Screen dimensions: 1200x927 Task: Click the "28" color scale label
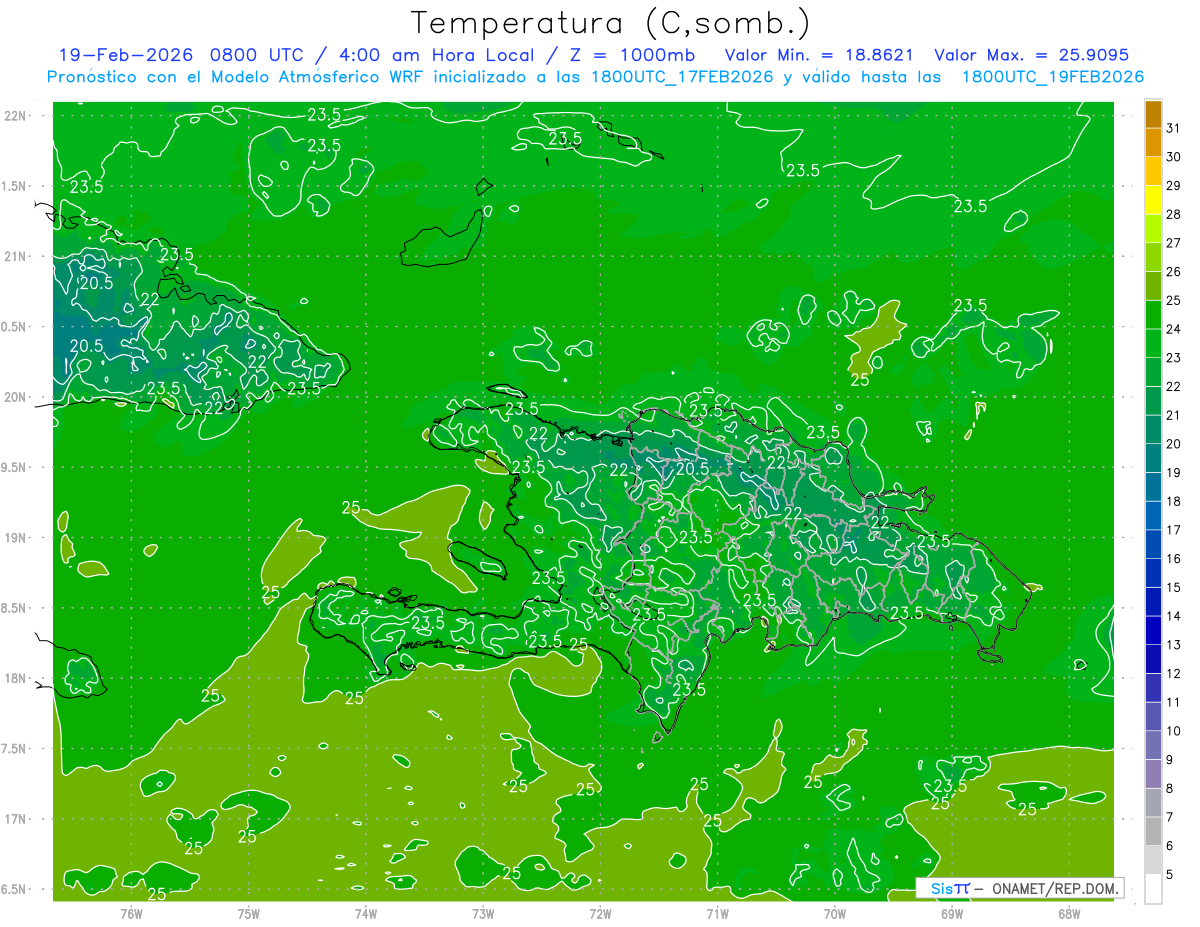(x=1174, y=214)
